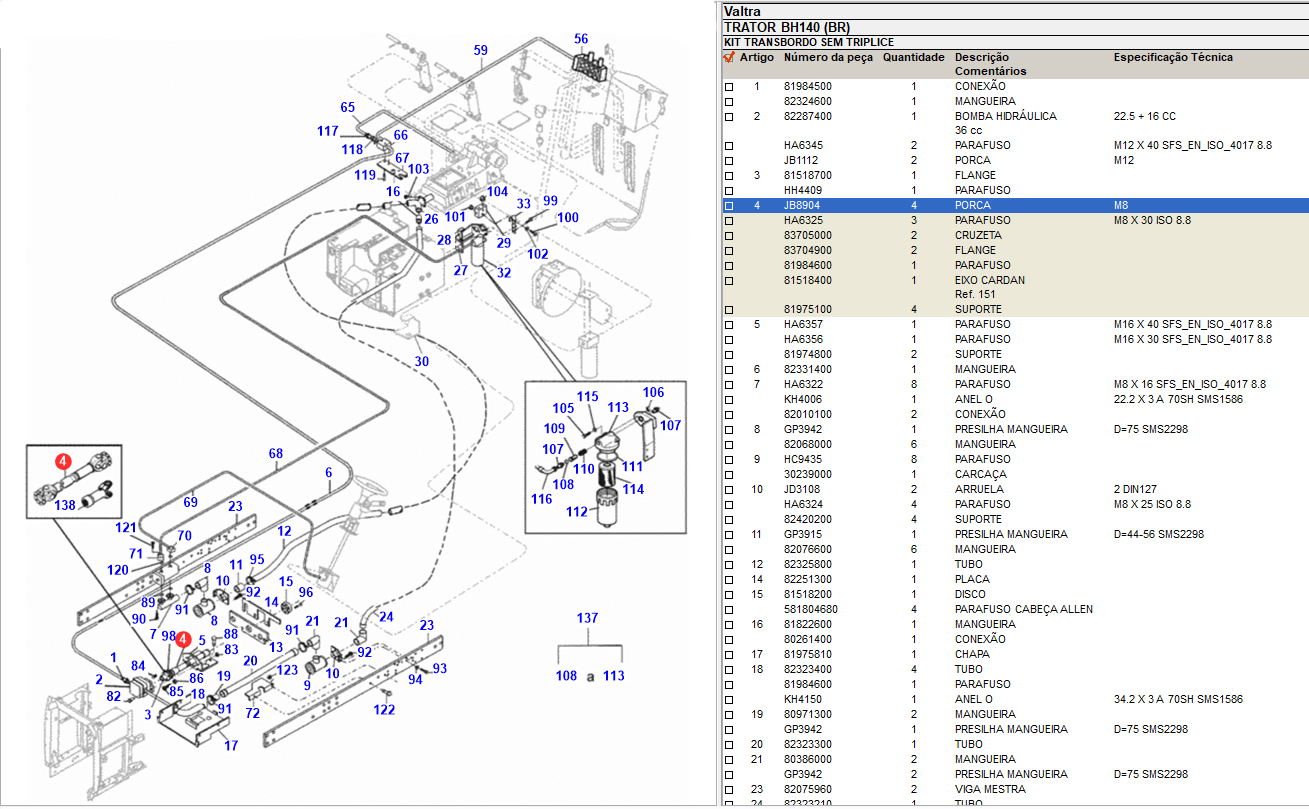Click callout 112 on the filter element

pos(577,512)
